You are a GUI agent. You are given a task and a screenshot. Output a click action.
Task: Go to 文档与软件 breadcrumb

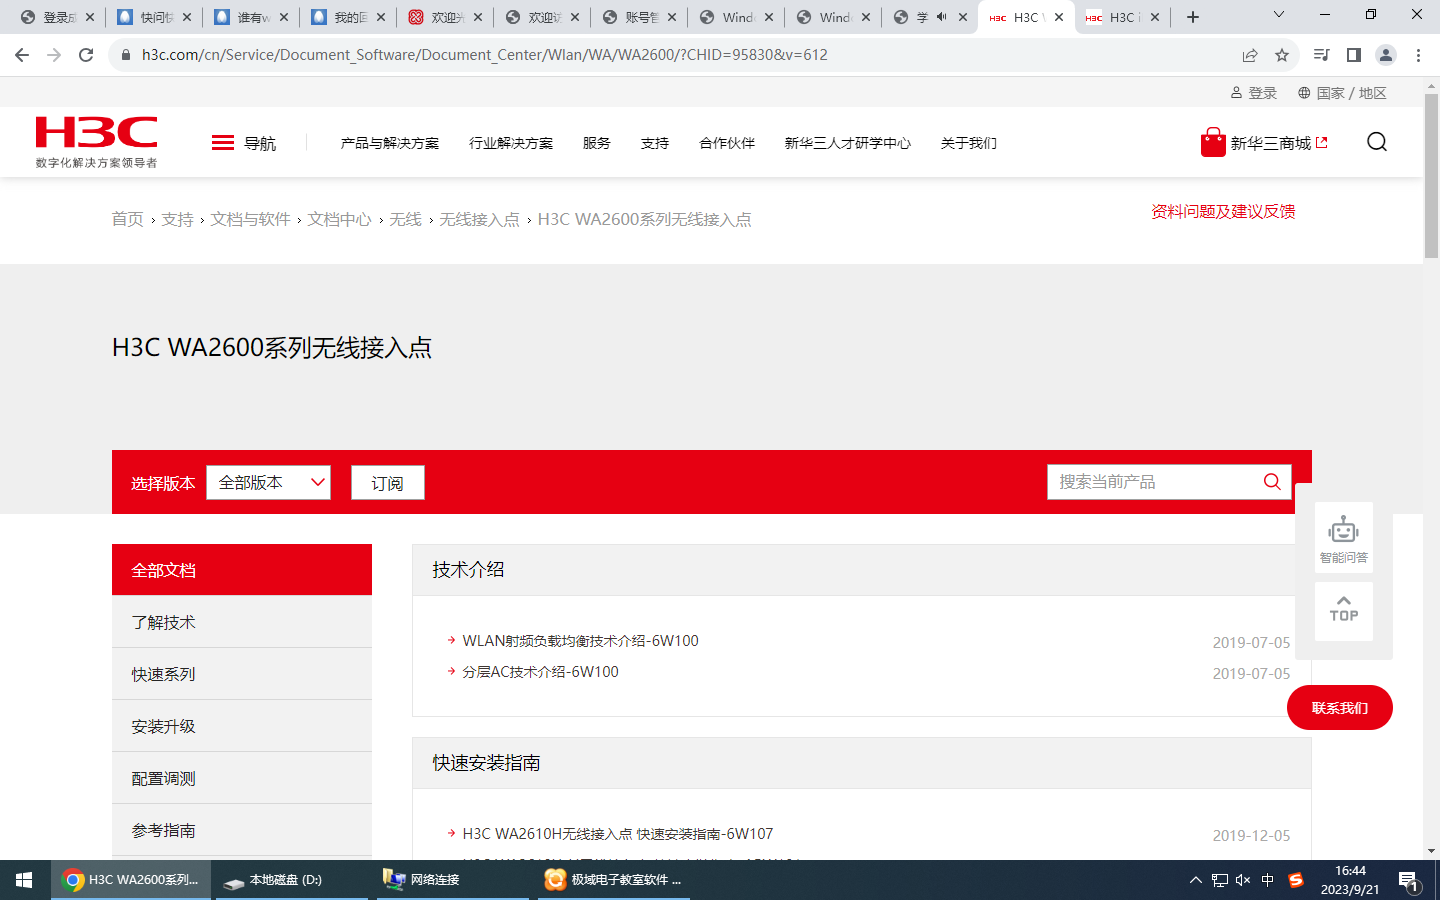pyautogui.click(x=250, y=219)
